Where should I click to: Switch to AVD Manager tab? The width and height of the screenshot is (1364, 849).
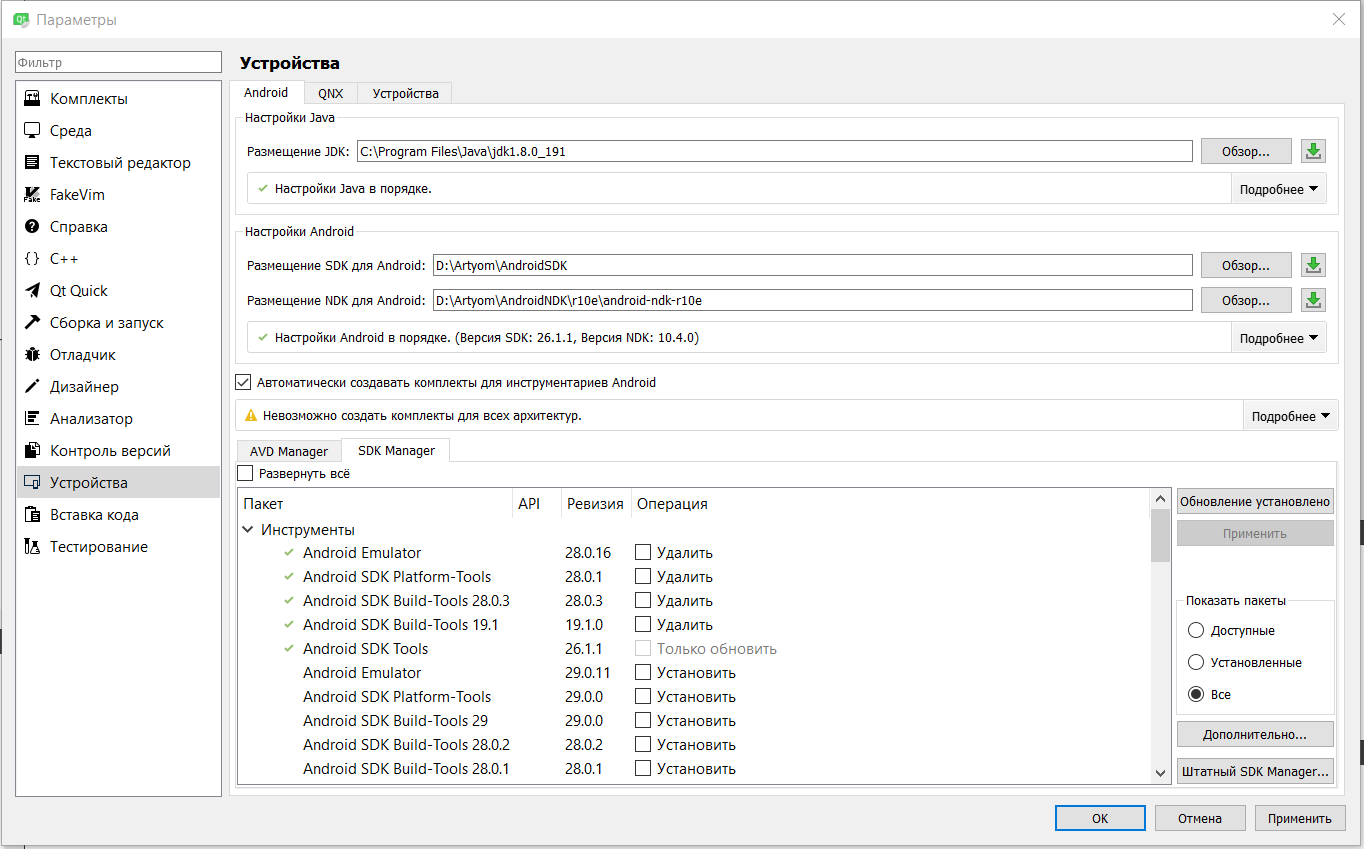289,451
